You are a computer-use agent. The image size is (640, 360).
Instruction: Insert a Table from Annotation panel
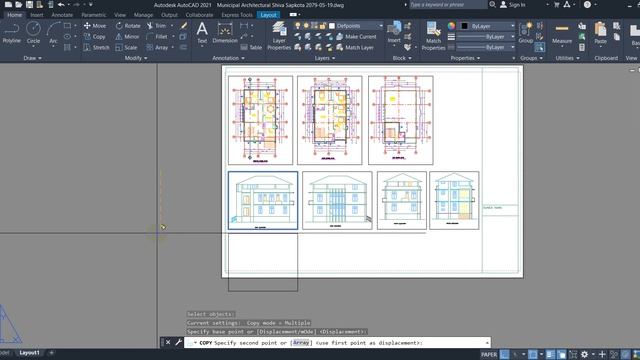click(251, 47)
